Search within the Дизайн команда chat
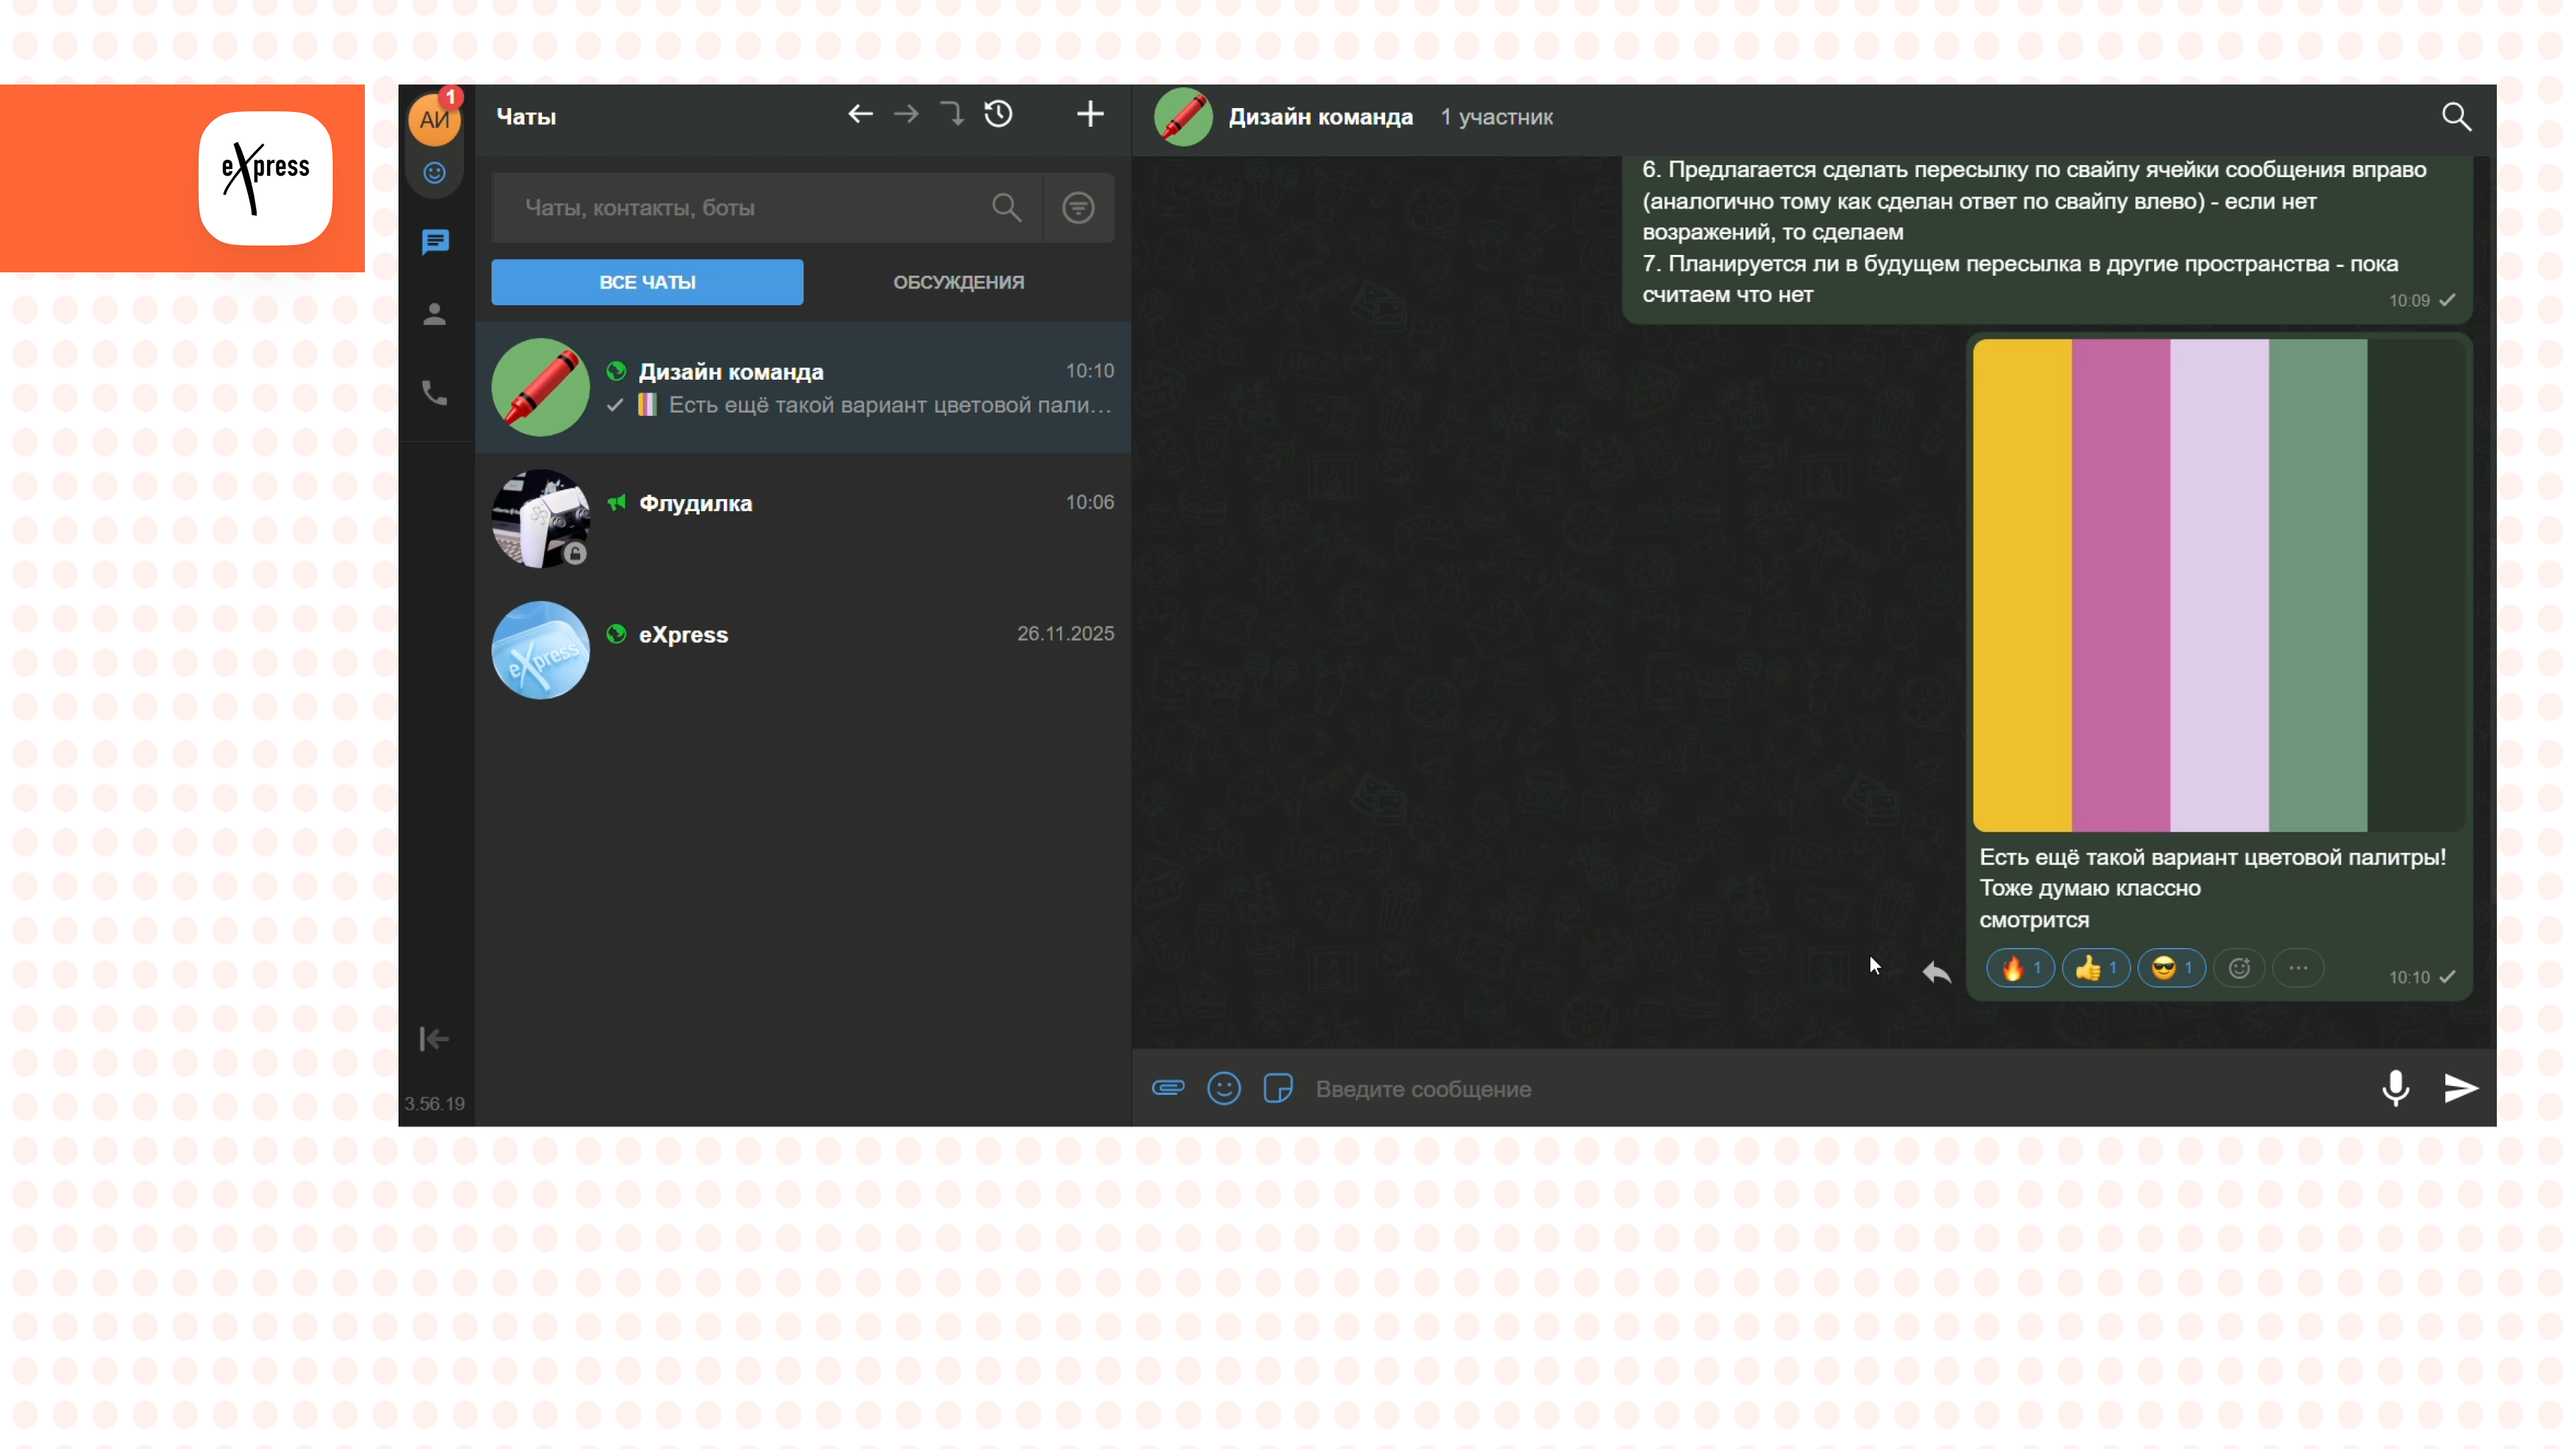Viewport: 2576px width, 1449px height. [x=2456, y=117]
